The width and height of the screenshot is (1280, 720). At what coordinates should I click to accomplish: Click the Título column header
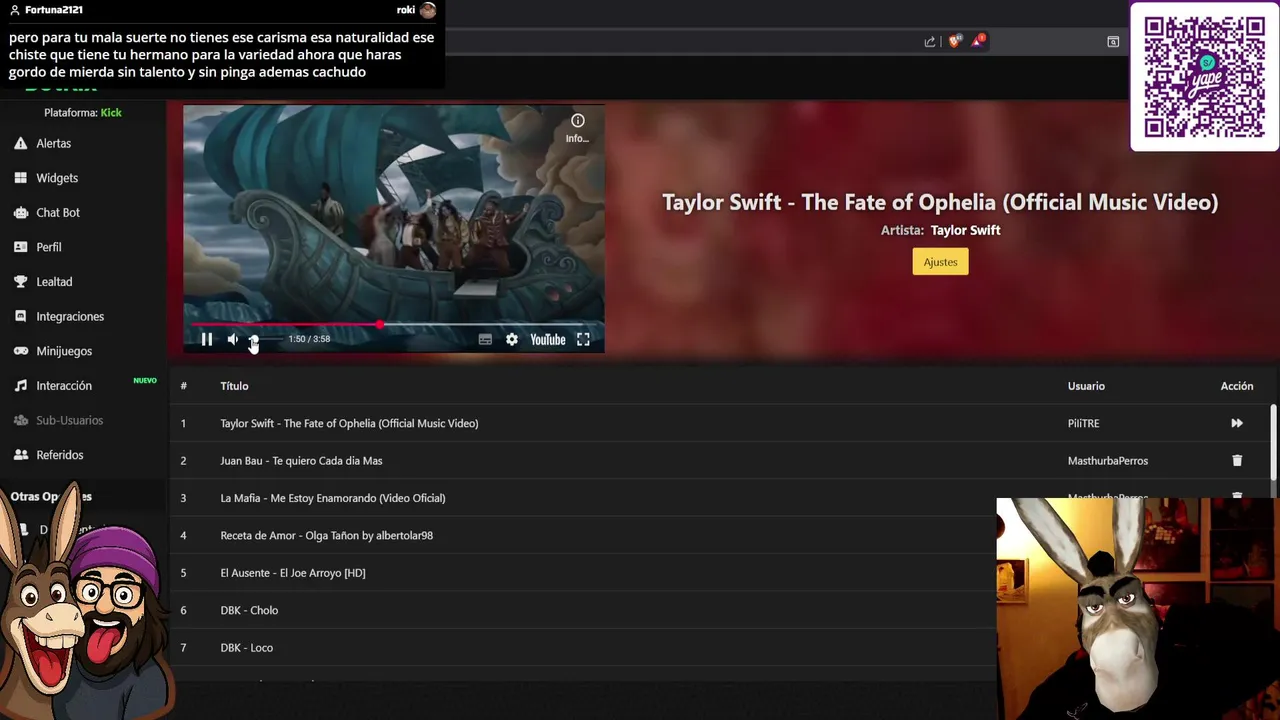234,386
